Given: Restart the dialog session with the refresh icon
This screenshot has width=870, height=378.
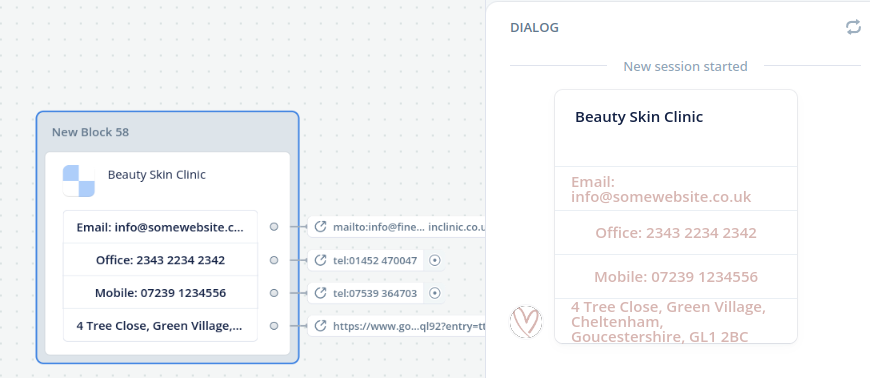Looking at the screenshot, I should coord(853,27).
